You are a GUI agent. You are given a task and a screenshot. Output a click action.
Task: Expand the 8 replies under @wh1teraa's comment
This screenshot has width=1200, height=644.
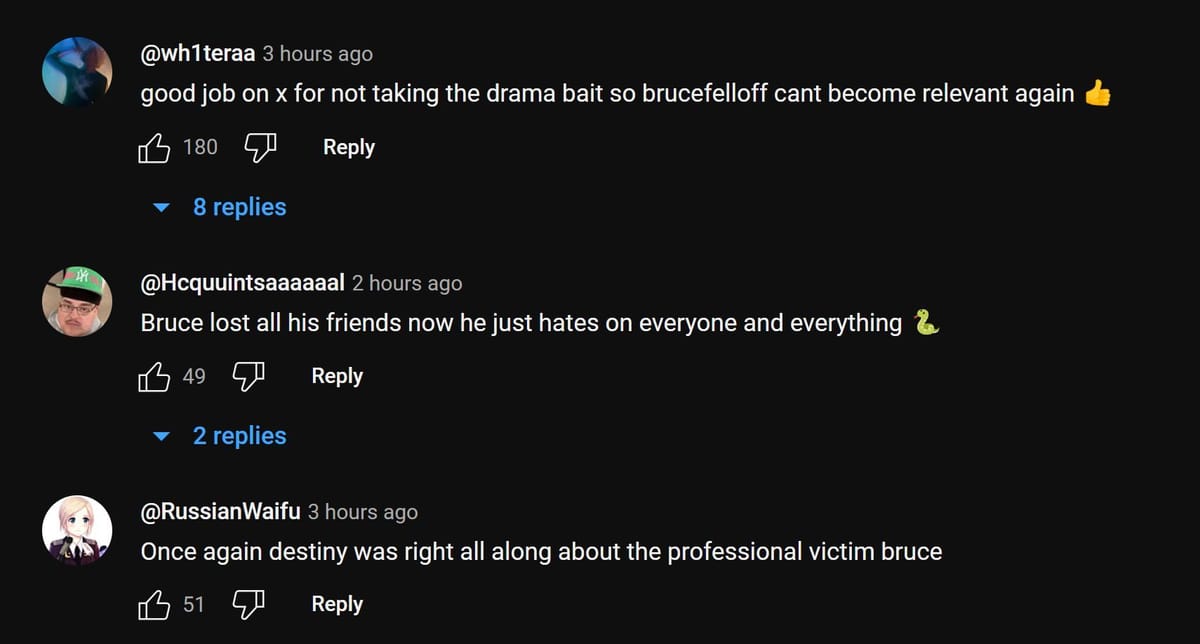click(x=240, y=207)
